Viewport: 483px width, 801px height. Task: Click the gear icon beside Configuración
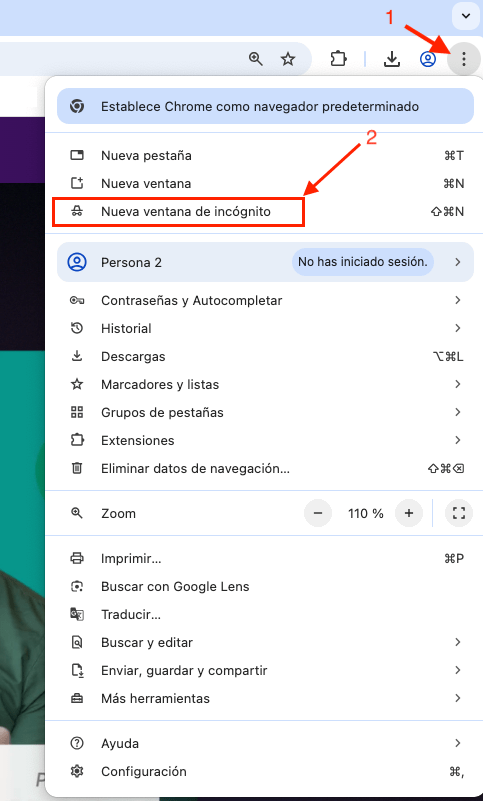click(77, 771)
